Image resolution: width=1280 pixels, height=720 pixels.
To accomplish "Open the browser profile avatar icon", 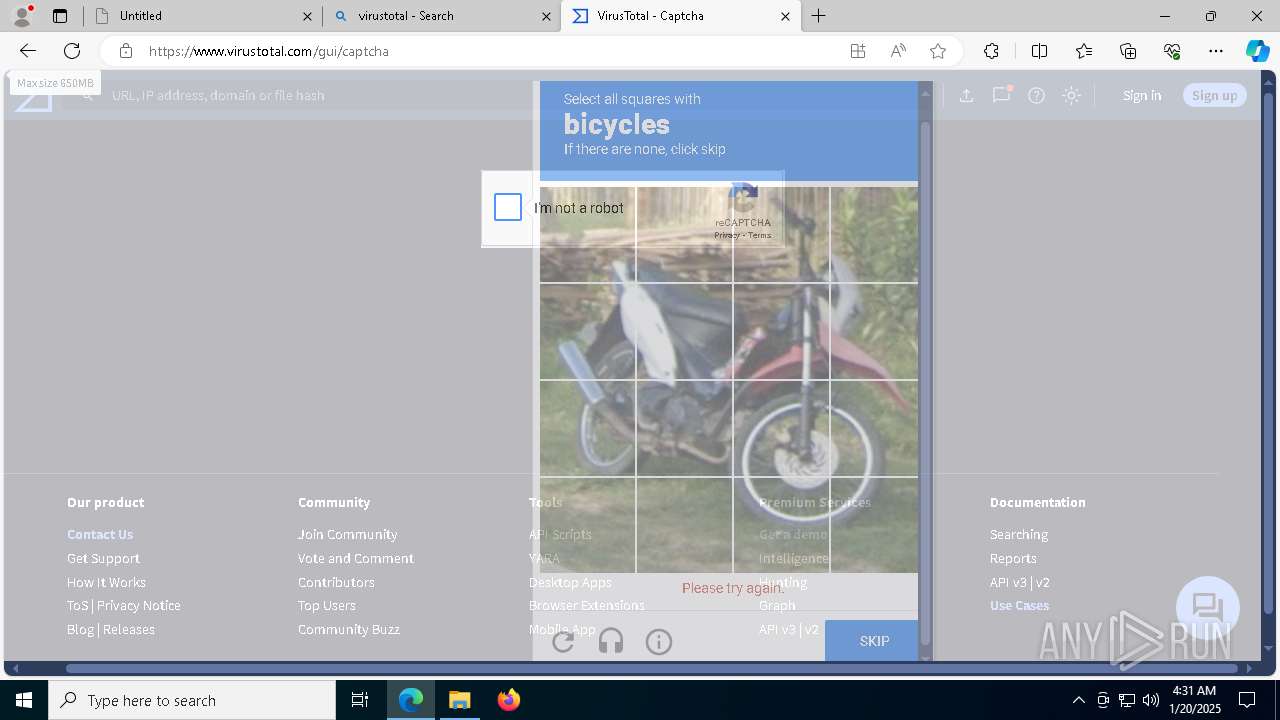I will coord(22,16).
